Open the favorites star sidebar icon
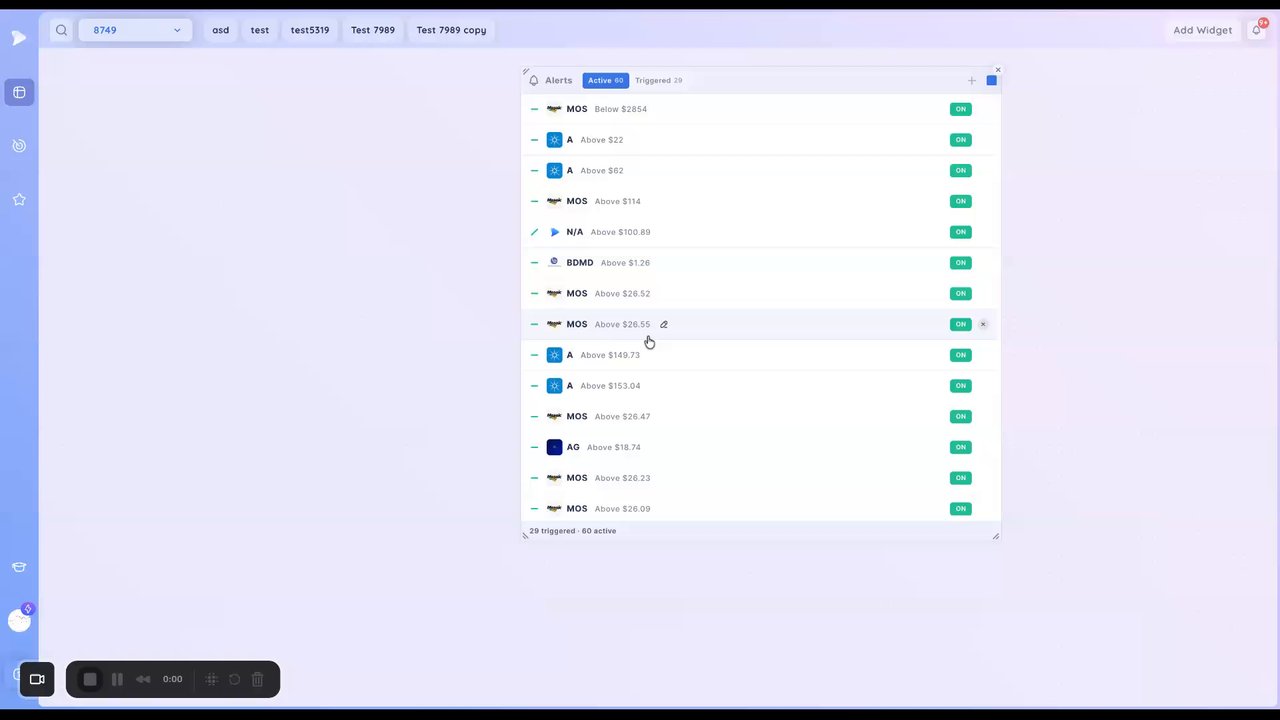 tap(19, 199)
